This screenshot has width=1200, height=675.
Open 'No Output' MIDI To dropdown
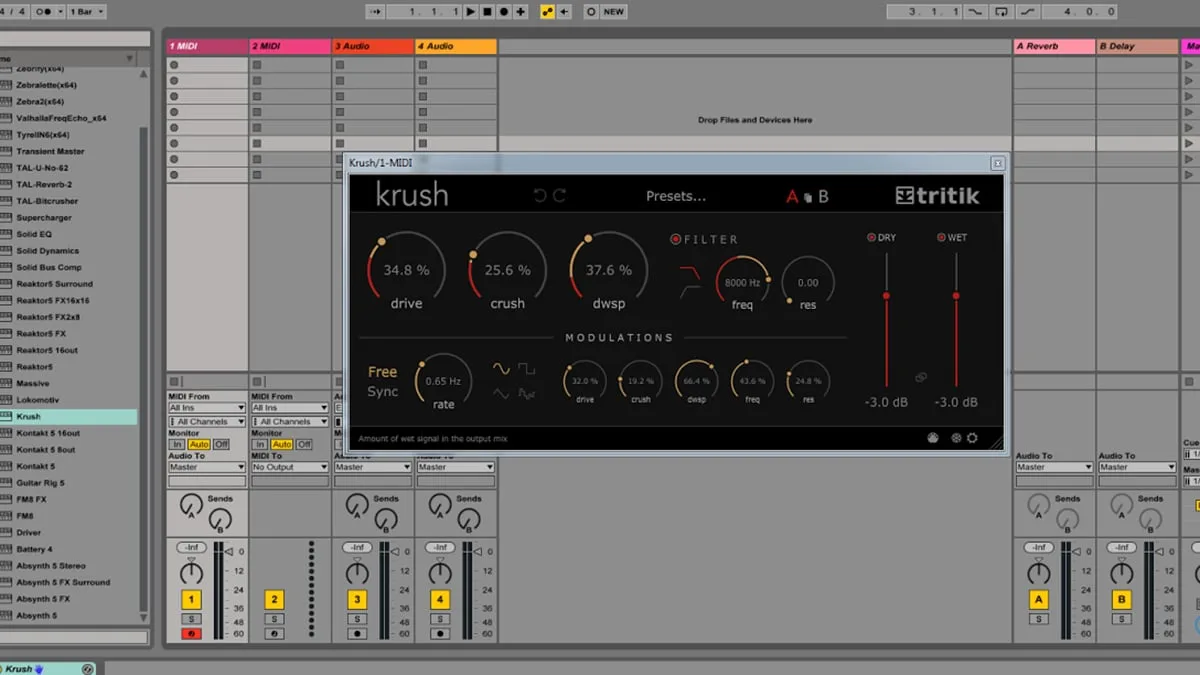tap(289, 467)
